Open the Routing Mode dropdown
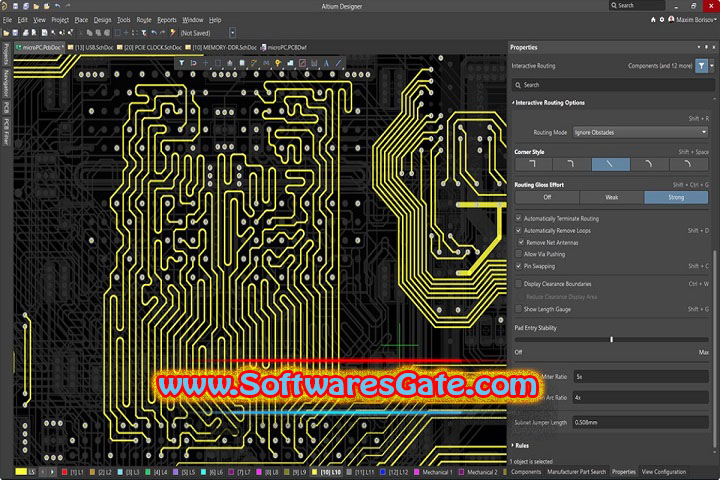Image resolution: width=720 pixels, height=480 pixels. pyautogui.click(x=640, y=132)
